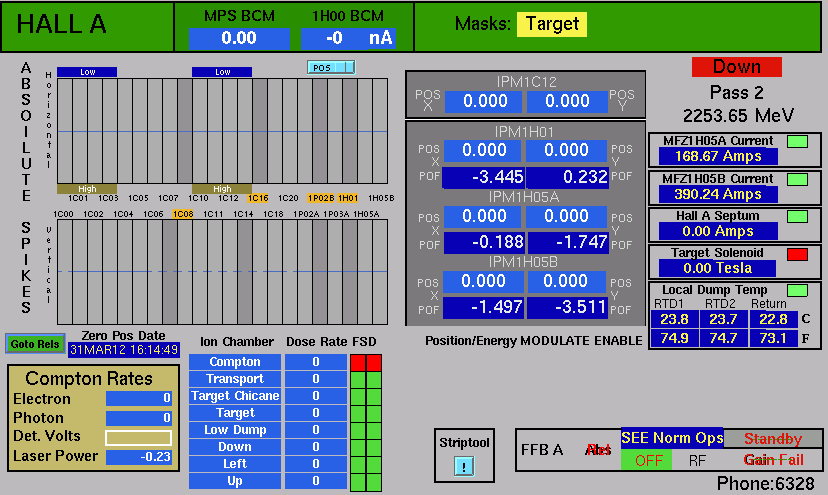Click highlighted 1C08 BPM label
This screenshot has width=828, height=495.
coord(183,214)
